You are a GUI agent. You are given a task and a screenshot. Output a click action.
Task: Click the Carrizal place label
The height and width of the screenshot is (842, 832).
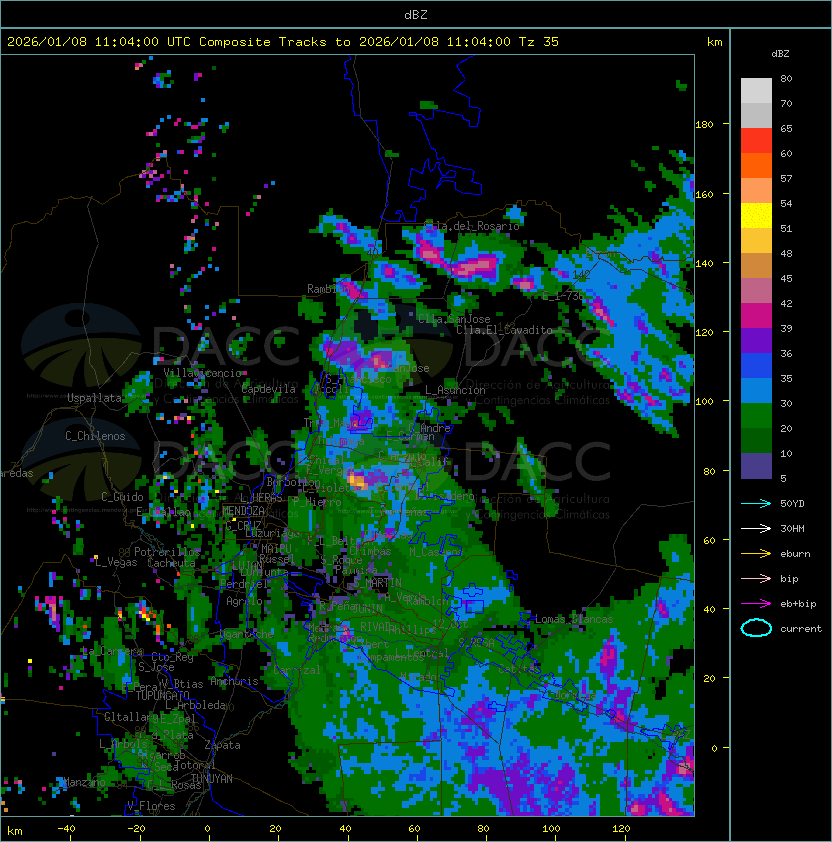297,670
